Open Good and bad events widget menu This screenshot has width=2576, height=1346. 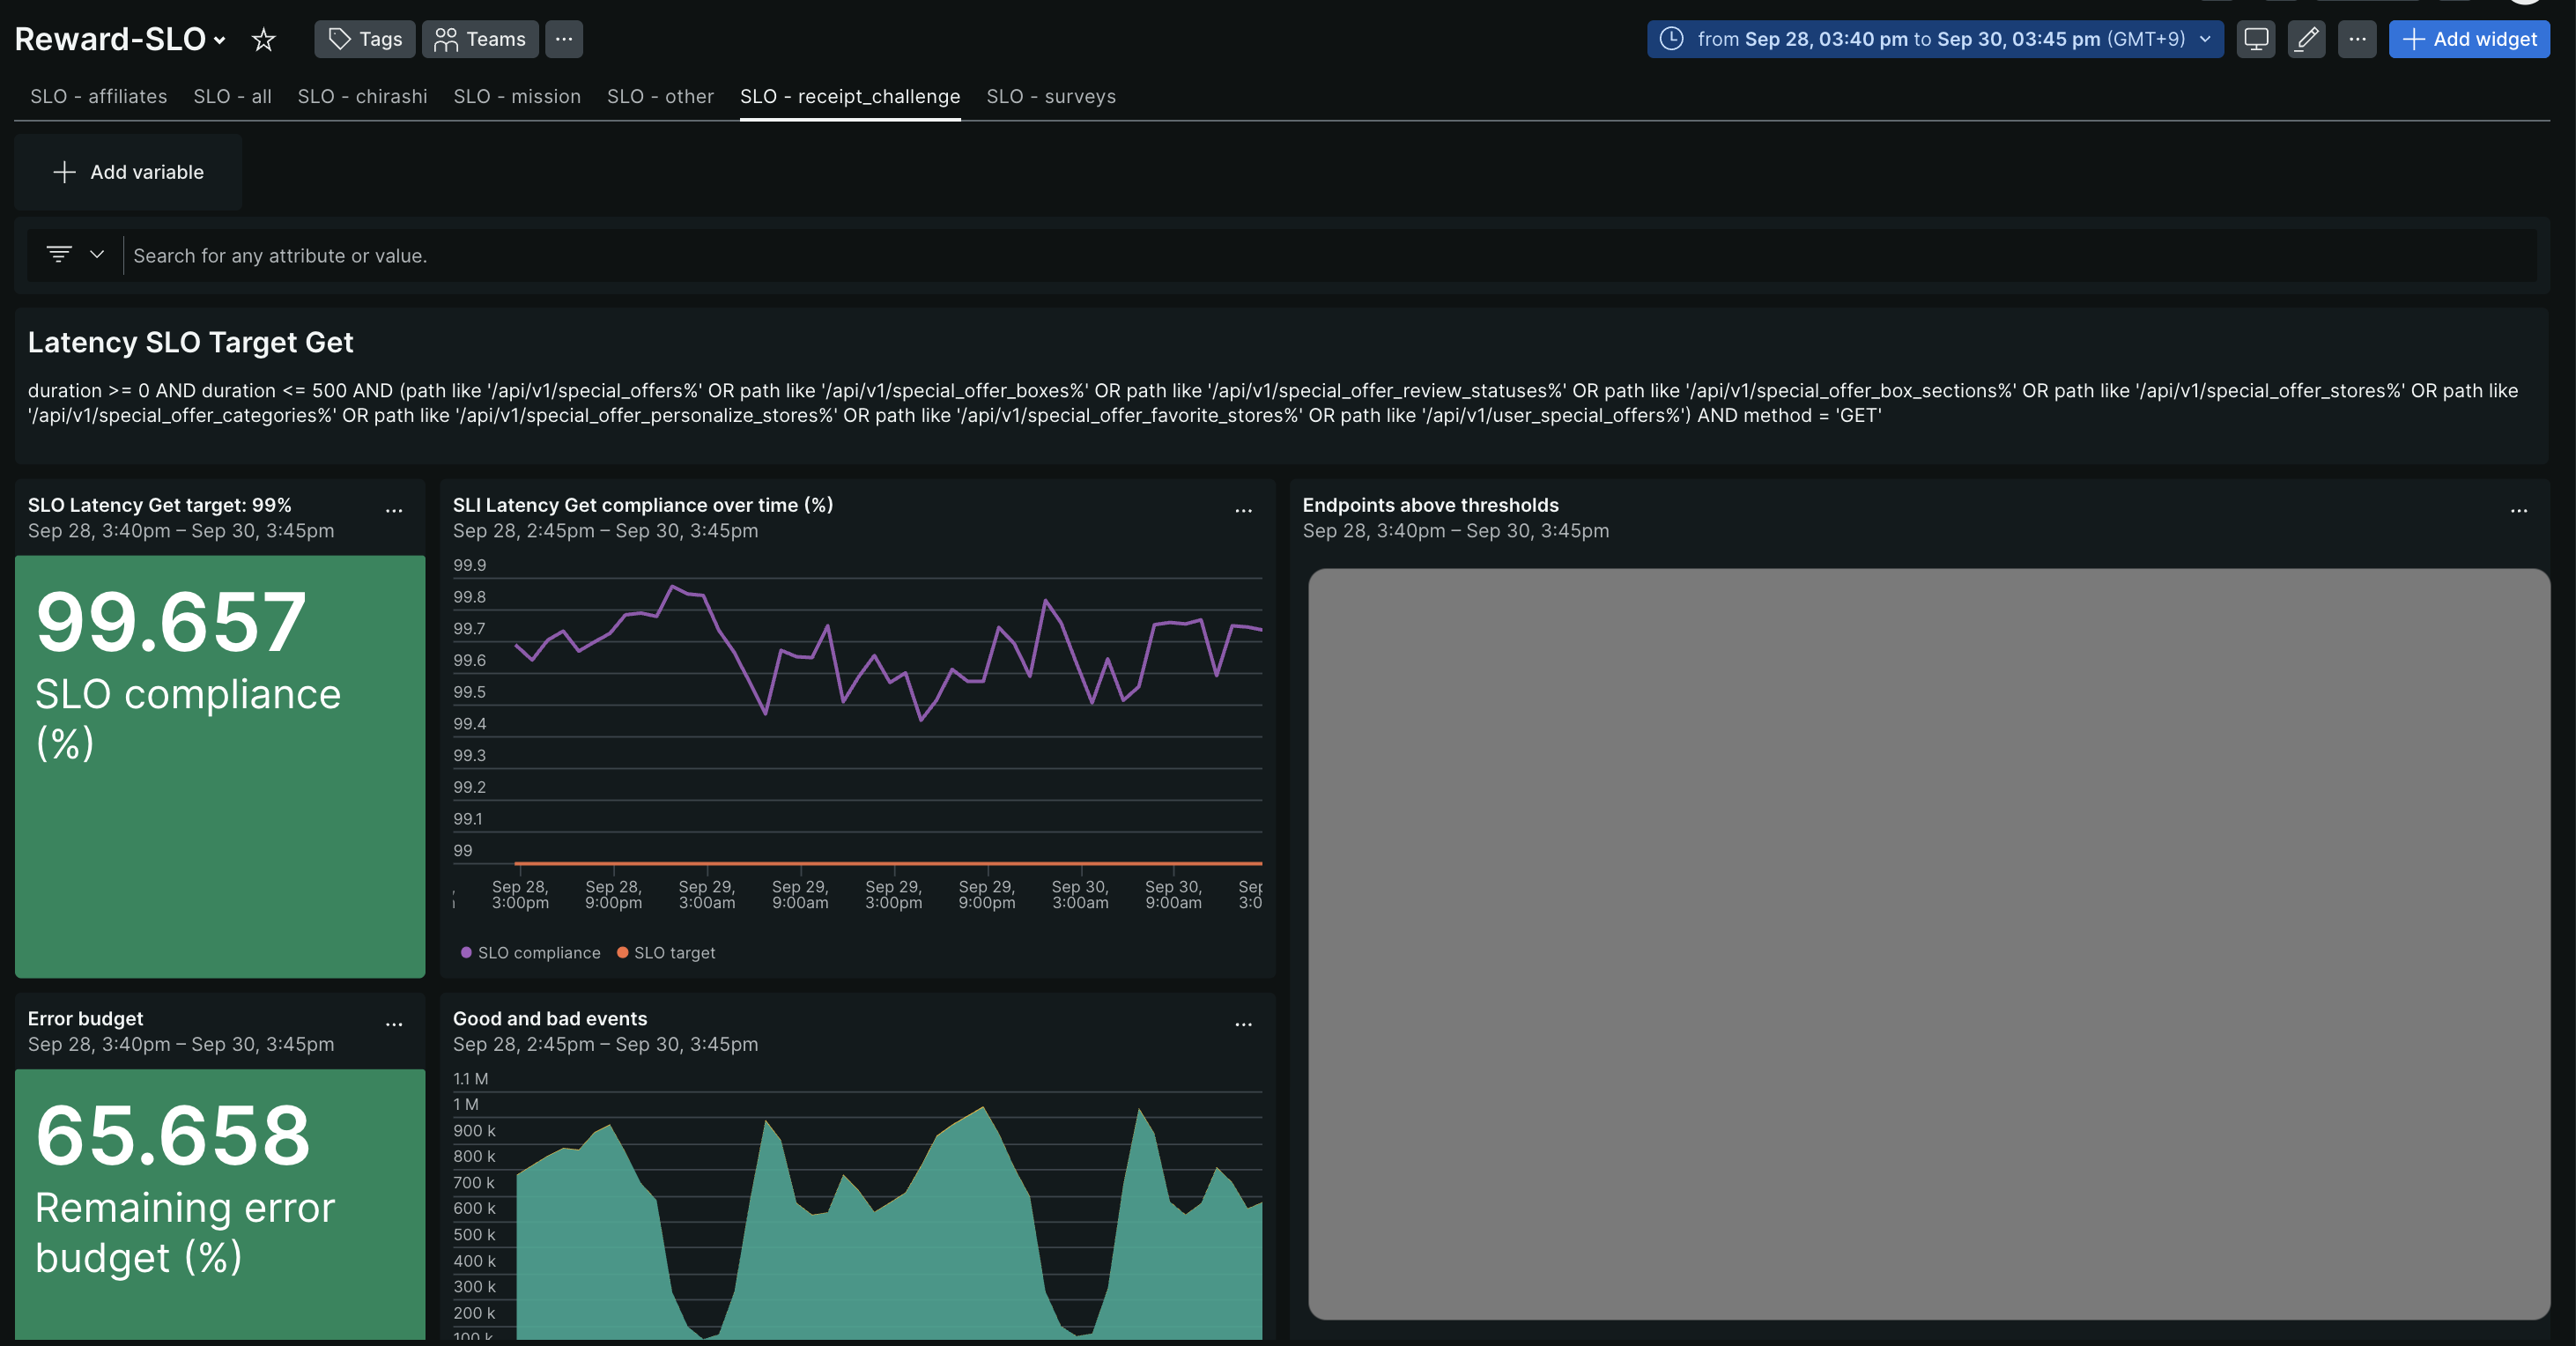tap(1243, 1024)
